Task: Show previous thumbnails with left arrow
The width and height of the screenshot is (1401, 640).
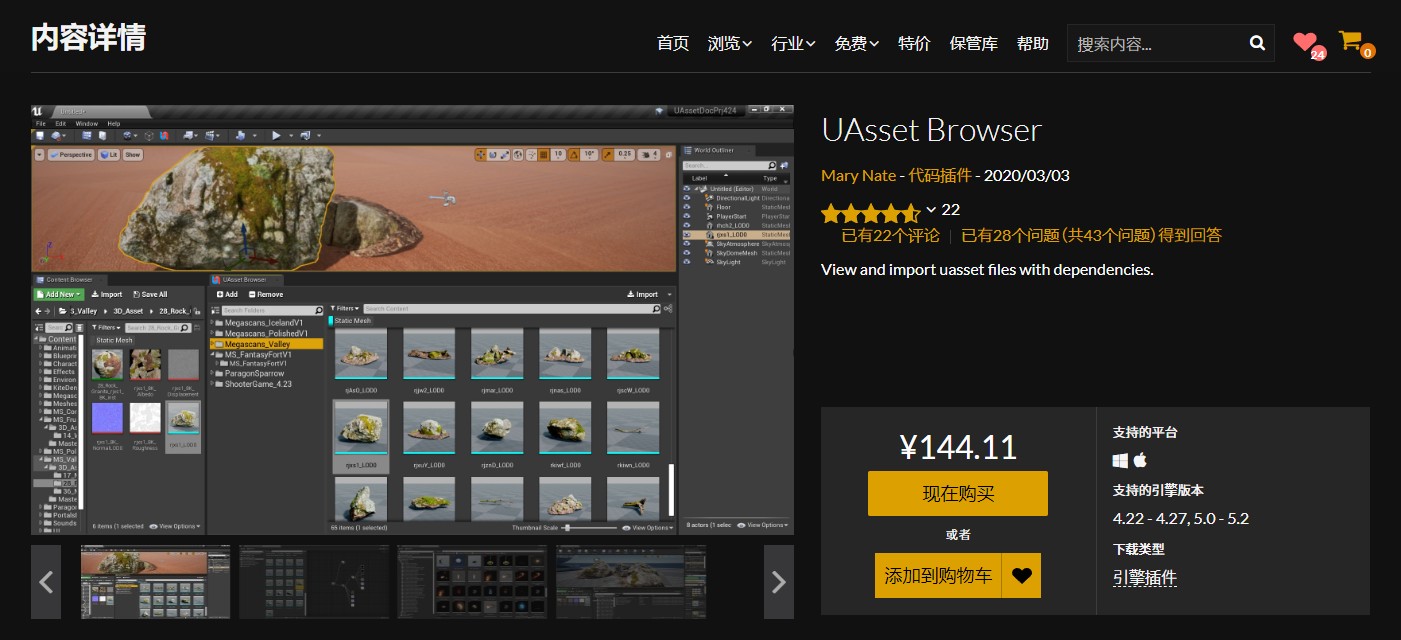Action: [x=46, y=582]
